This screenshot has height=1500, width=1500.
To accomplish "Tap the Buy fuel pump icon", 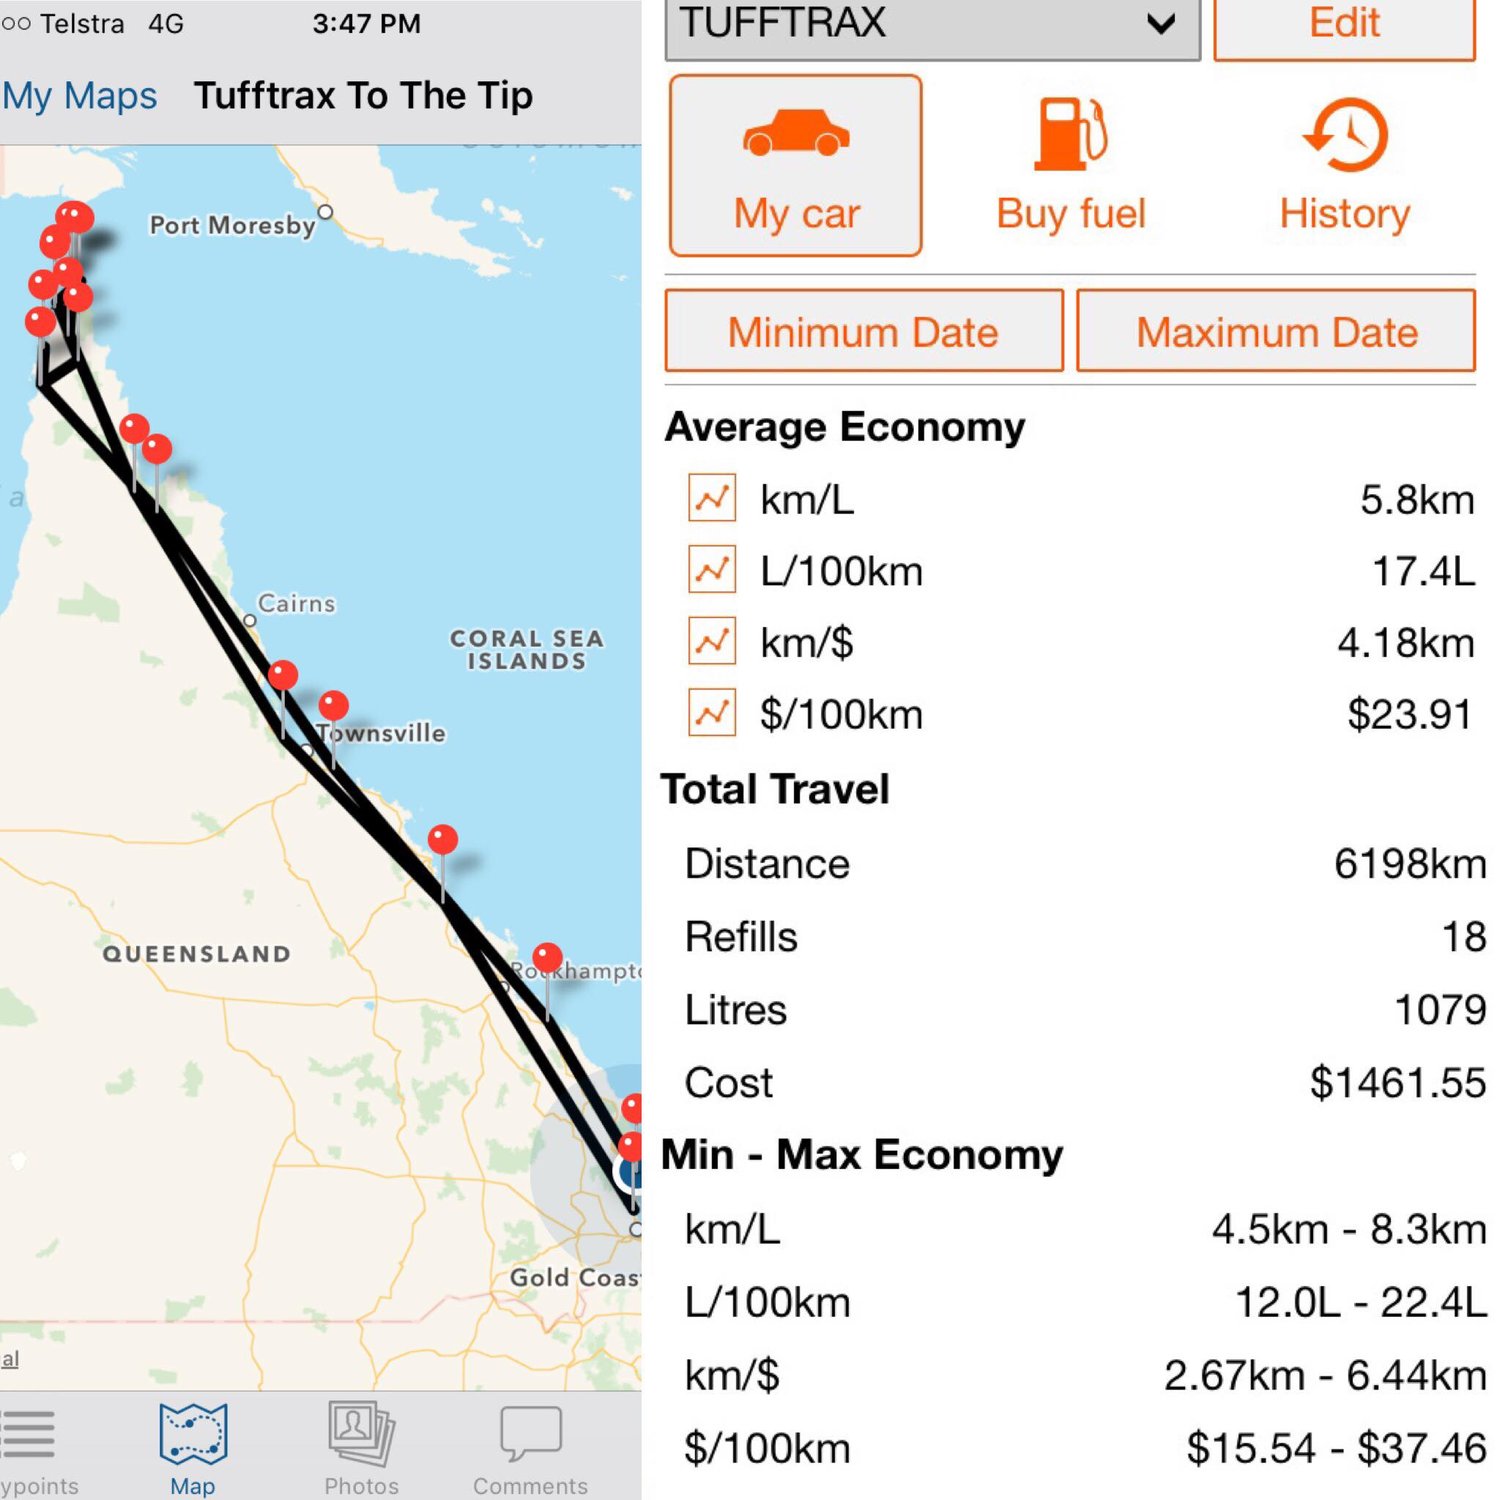I will click(1071, 134).
